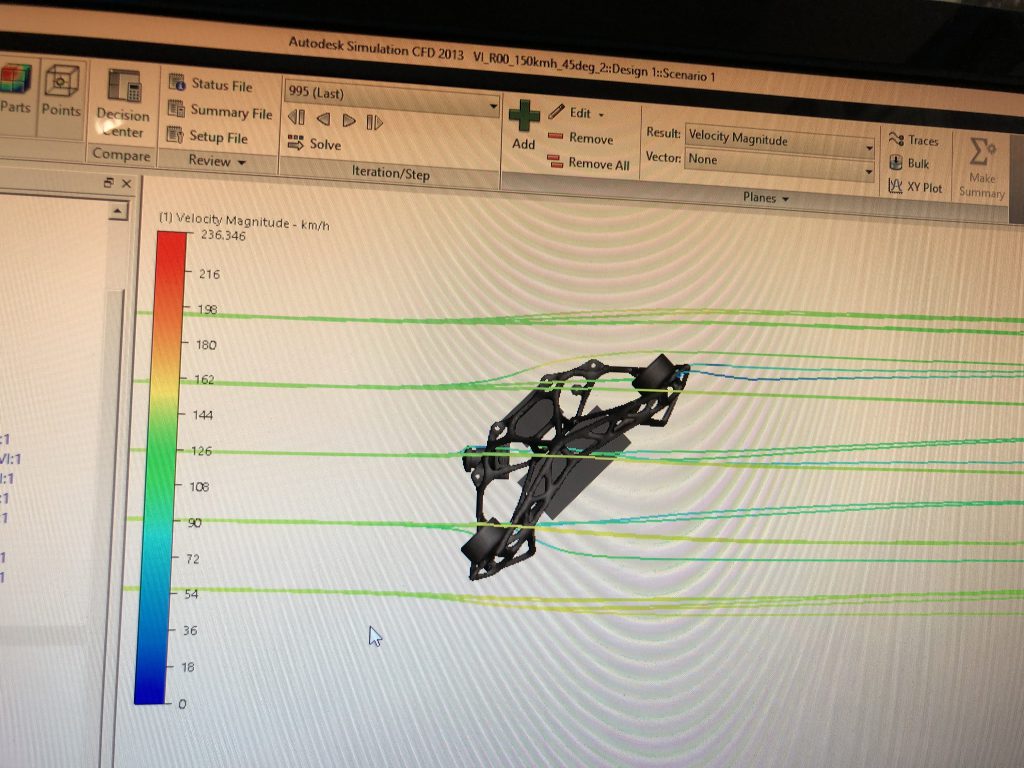Click the 'Result:' field label
1024x768 pixels.
(663, 133)
